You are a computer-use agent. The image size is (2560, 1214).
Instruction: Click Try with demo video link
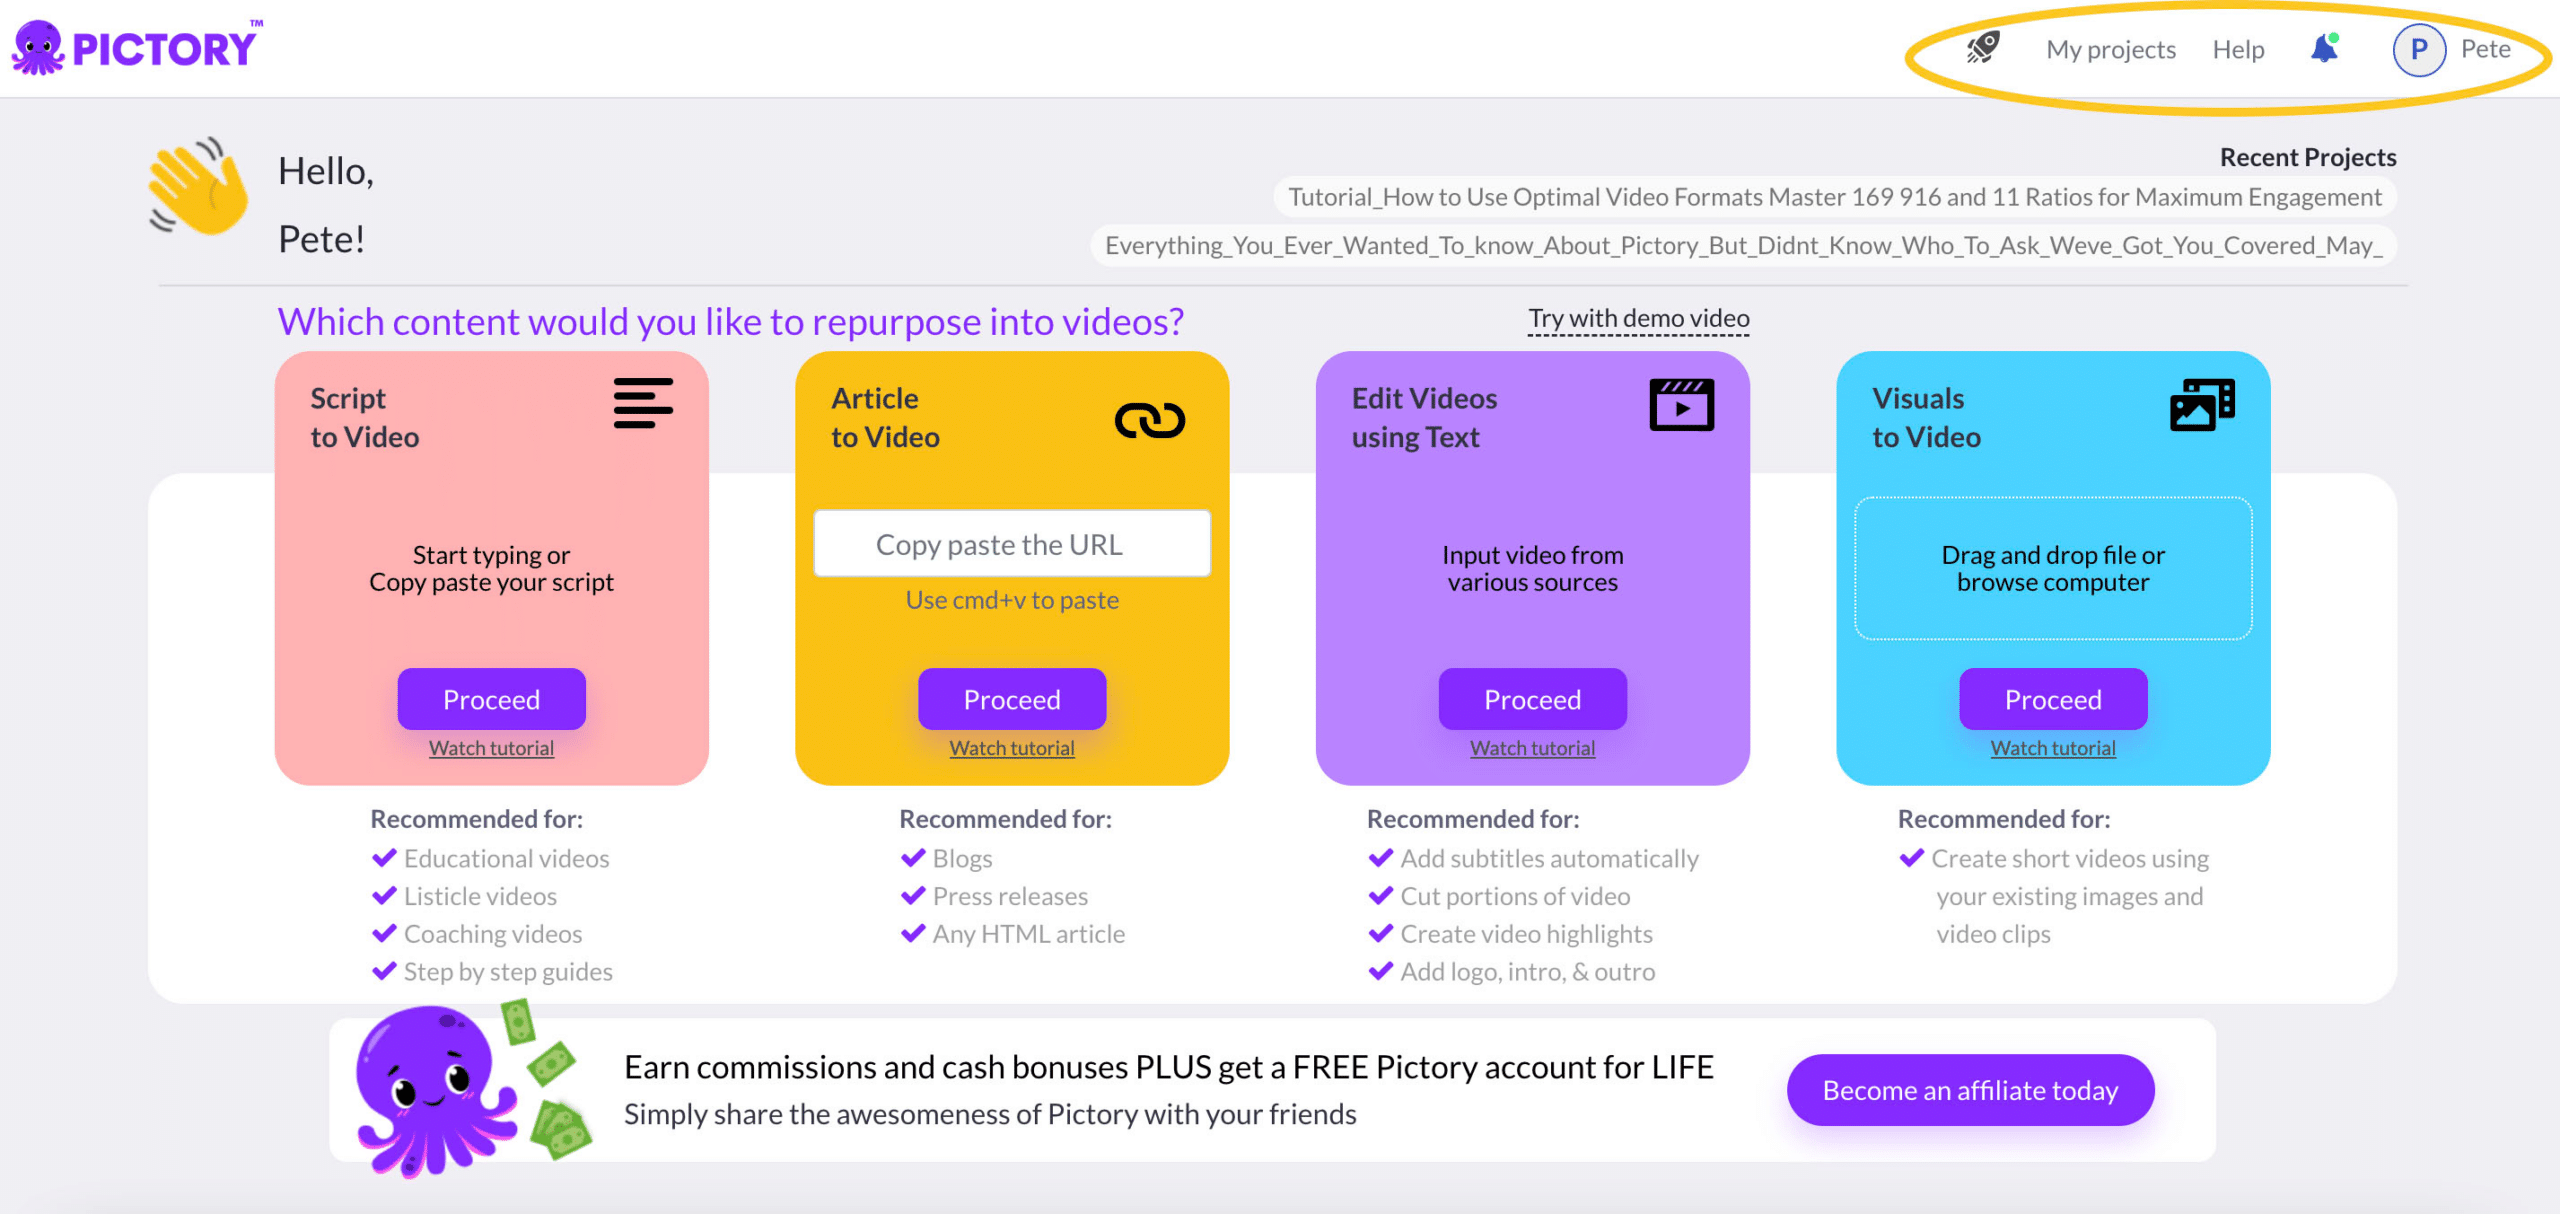coord(1638,319)
